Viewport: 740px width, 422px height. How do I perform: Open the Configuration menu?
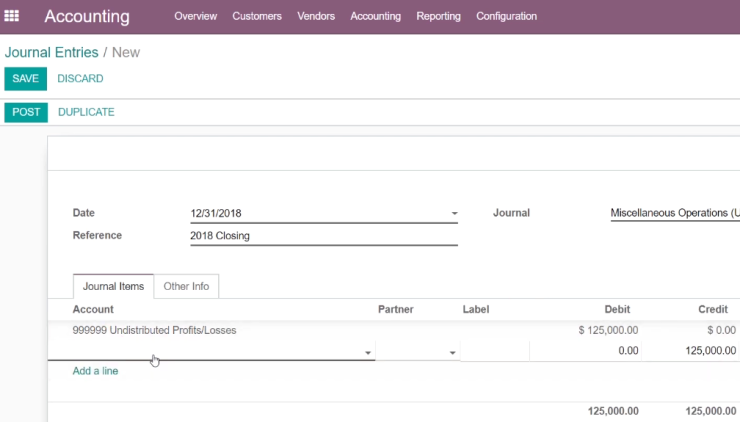point(506,16)
